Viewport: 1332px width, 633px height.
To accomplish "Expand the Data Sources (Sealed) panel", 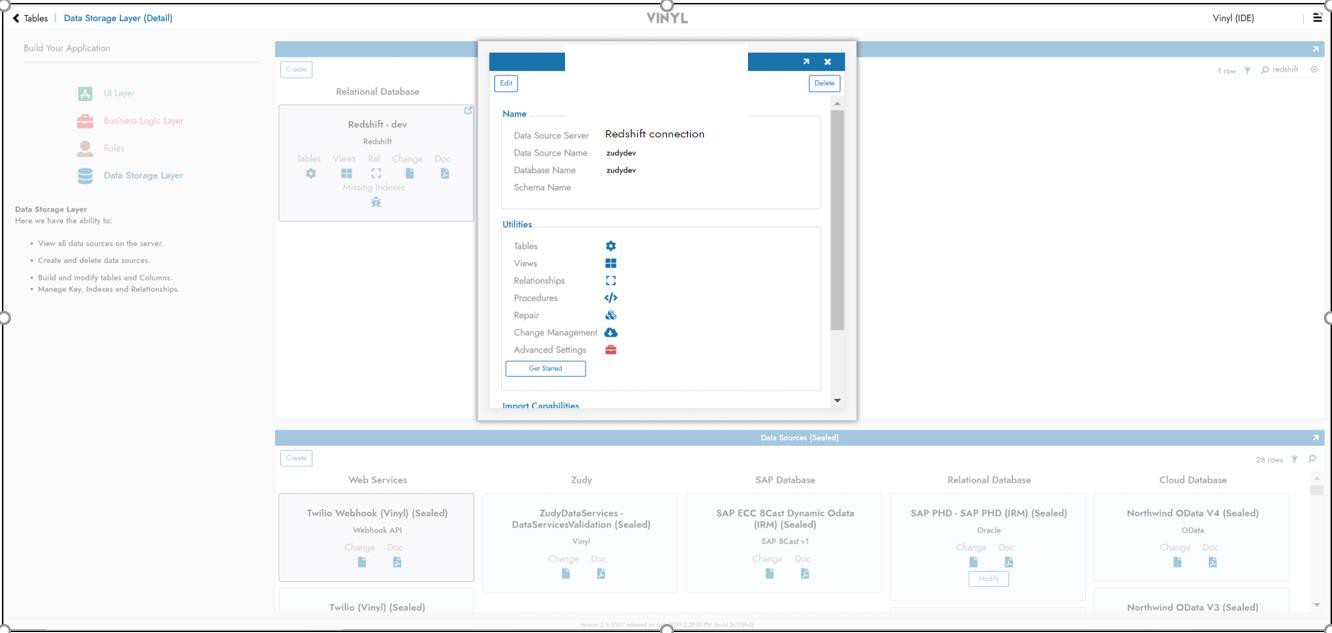I will (1315, 438).
